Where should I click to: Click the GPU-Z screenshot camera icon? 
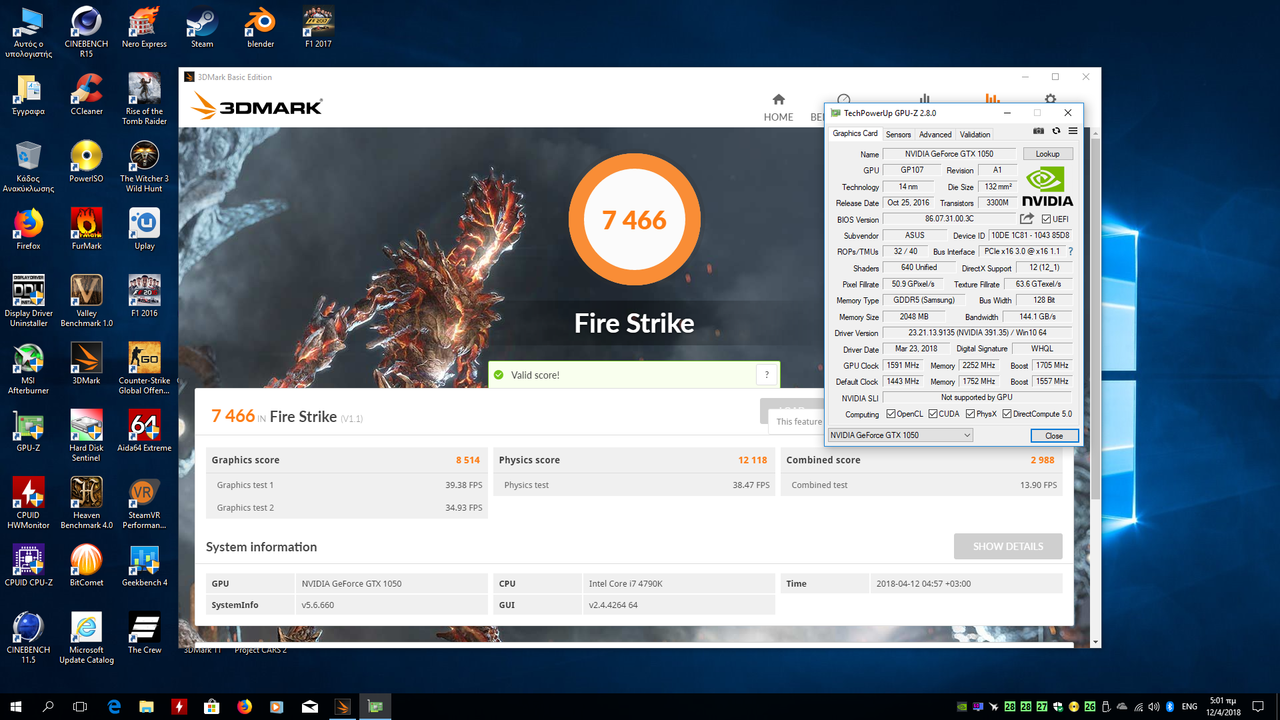point(1039,131)
